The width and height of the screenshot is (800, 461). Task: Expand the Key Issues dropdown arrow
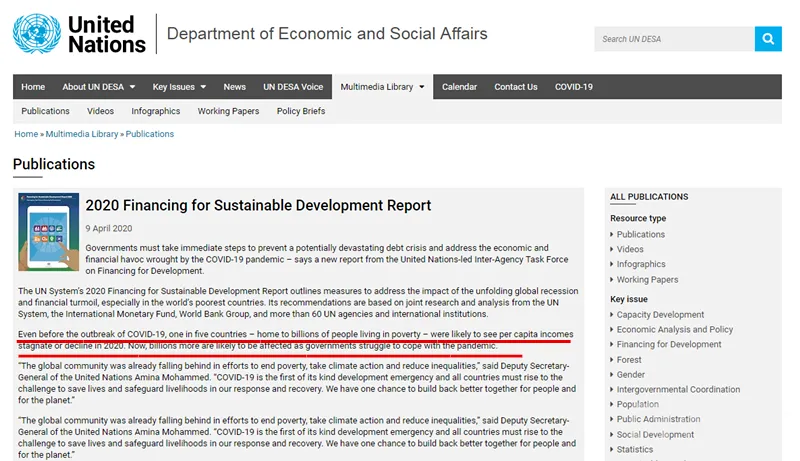(x=203, y=87)
